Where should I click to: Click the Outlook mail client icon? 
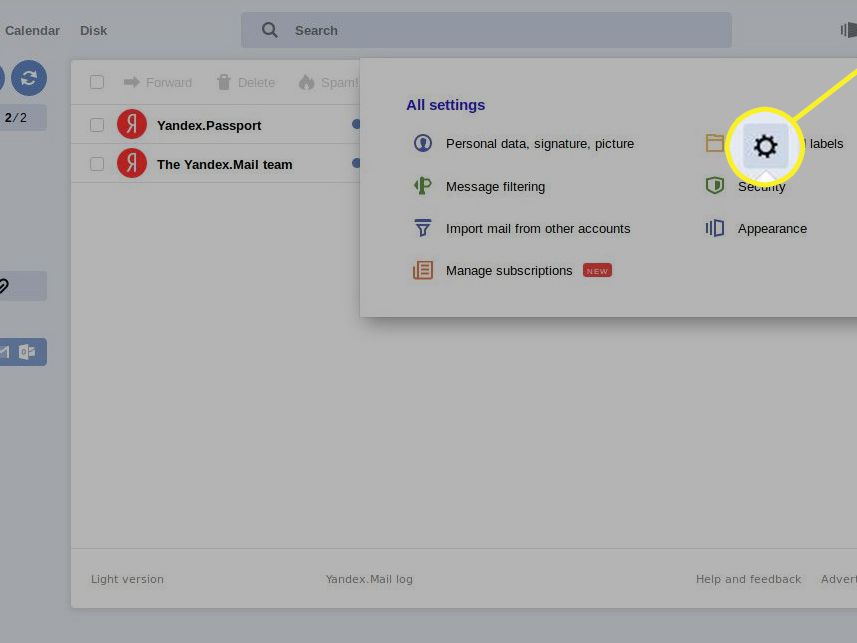click(27, 352)
